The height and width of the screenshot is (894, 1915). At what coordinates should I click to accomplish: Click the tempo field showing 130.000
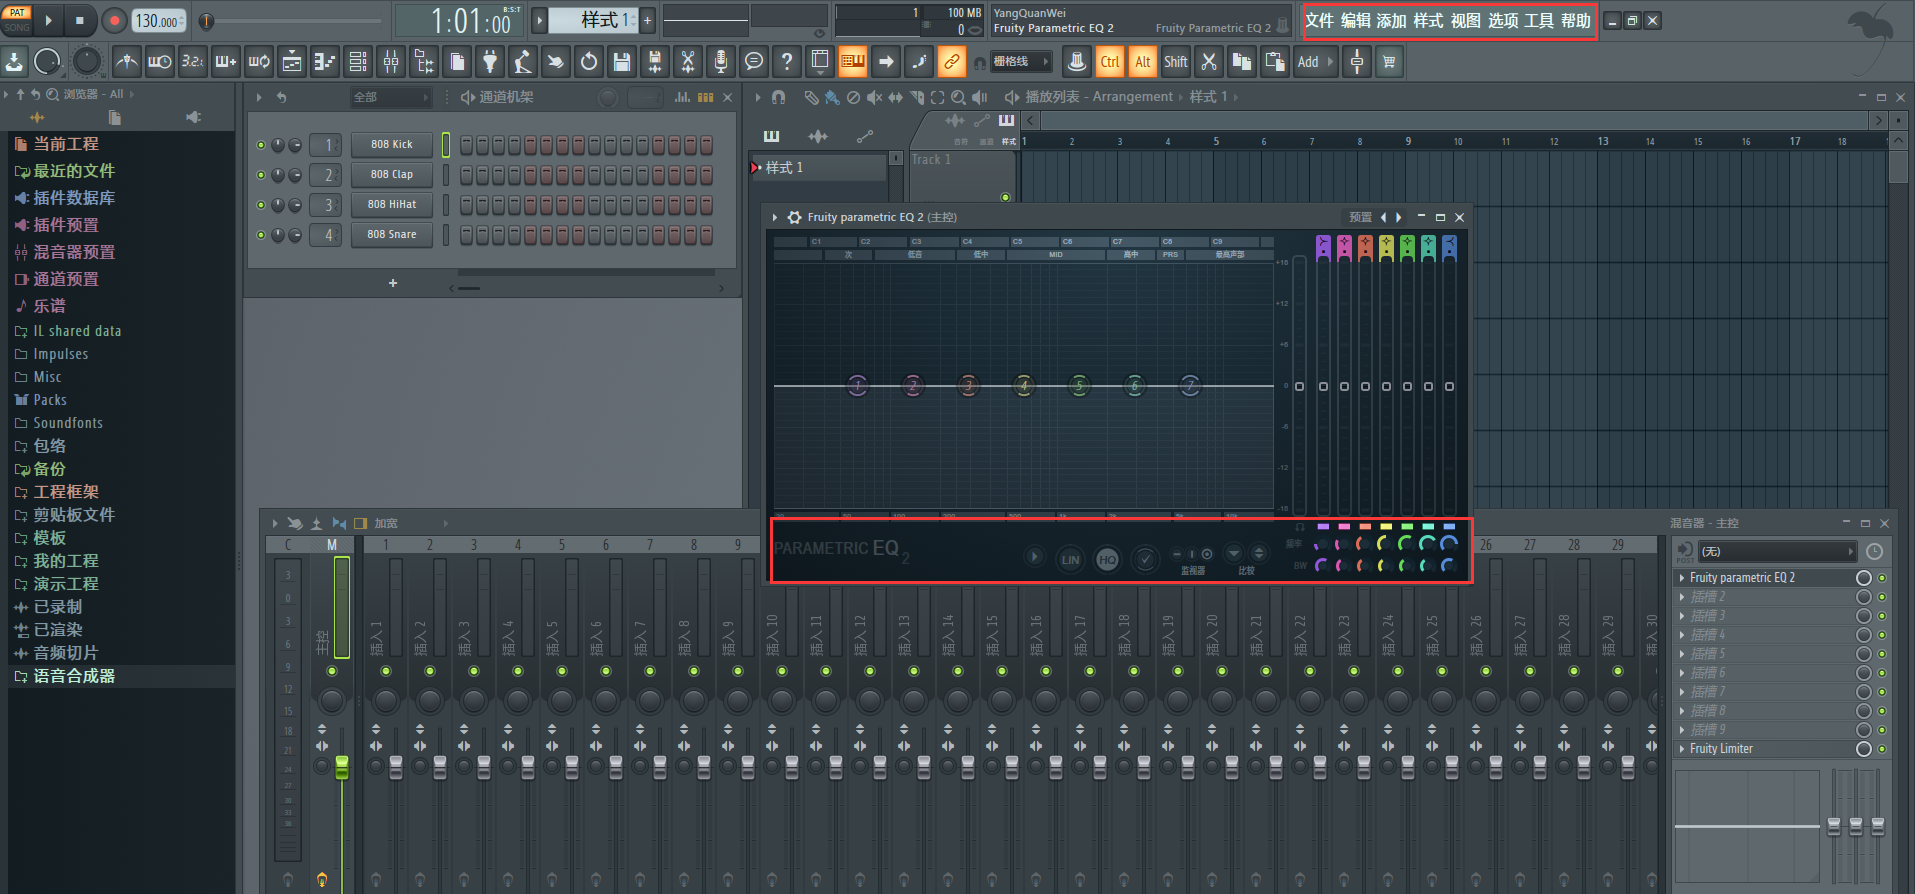coord(159,20)
